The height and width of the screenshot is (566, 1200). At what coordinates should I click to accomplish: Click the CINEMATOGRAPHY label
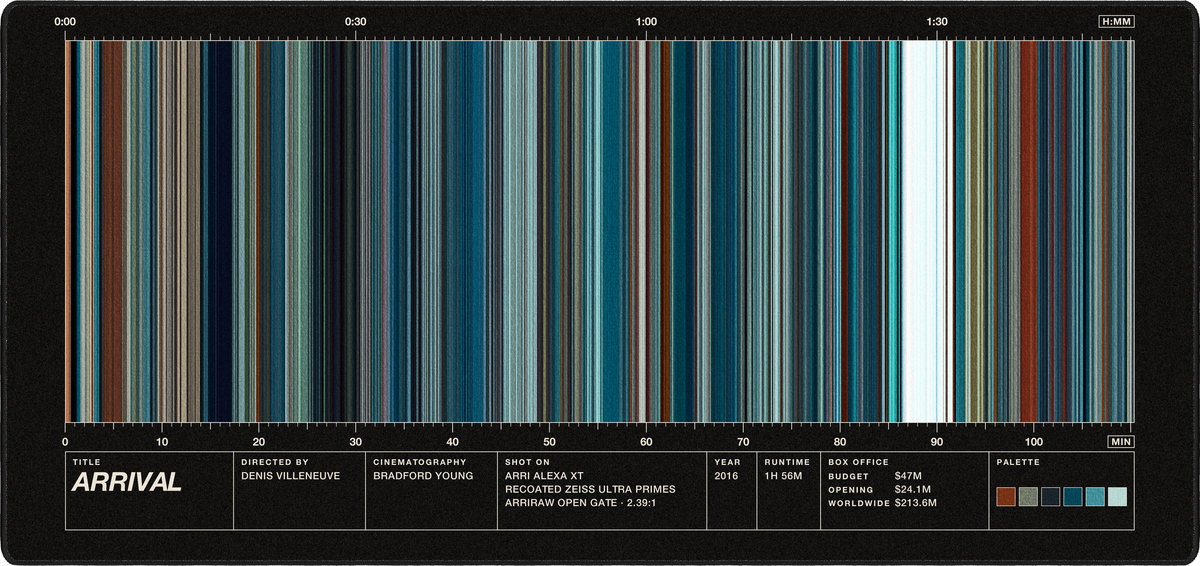point(420,462)
